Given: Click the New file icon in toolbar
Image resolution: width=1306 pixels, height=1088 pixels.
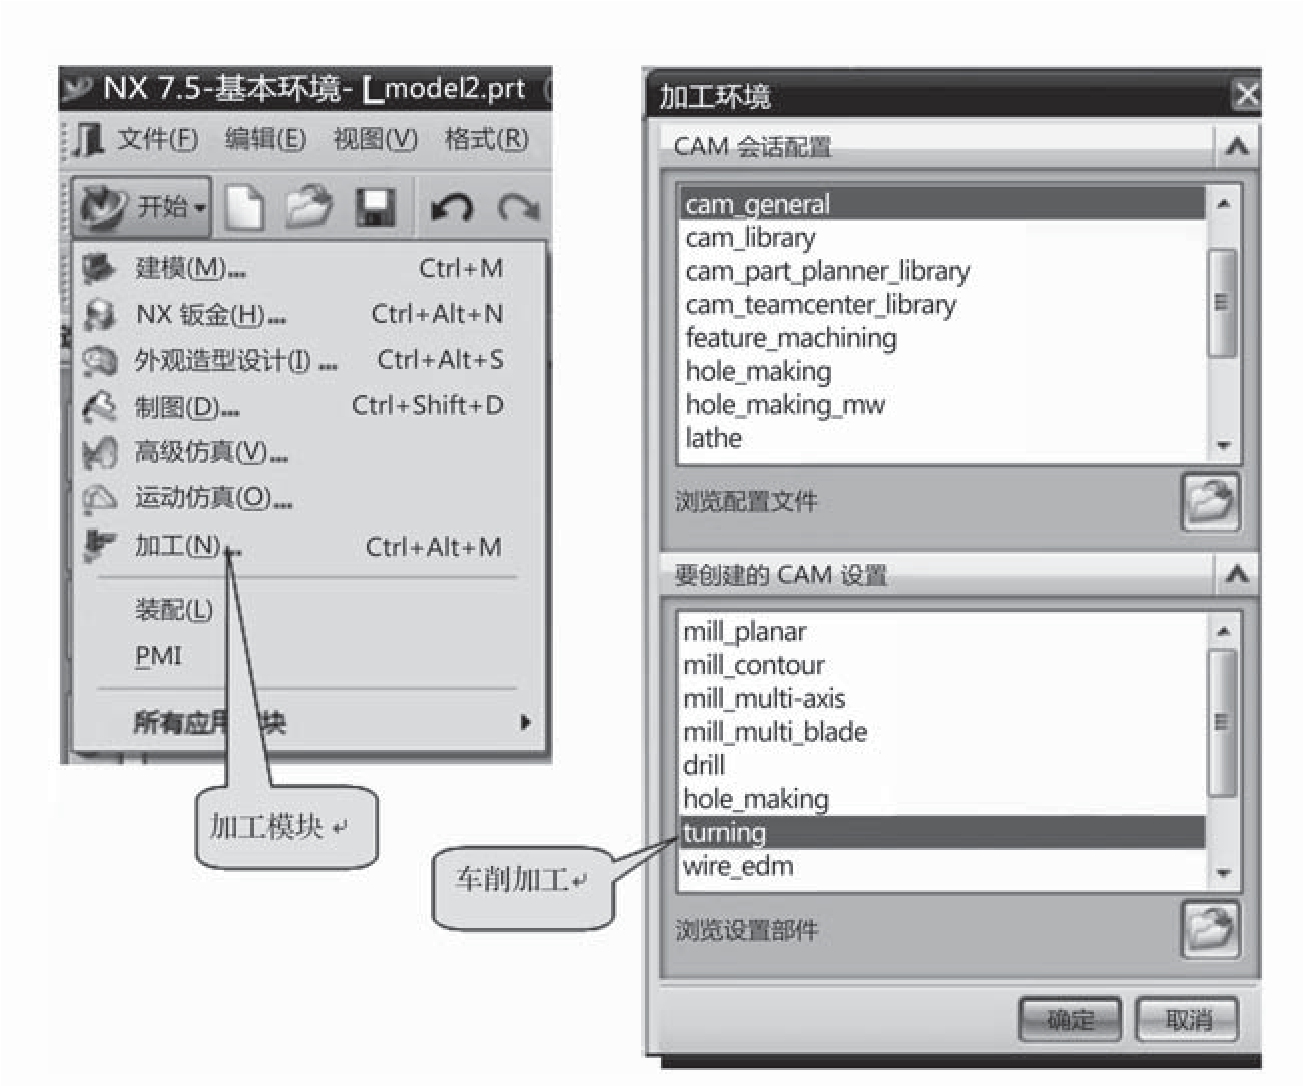Looking at the screenshot, I should (x=243, y=208).
